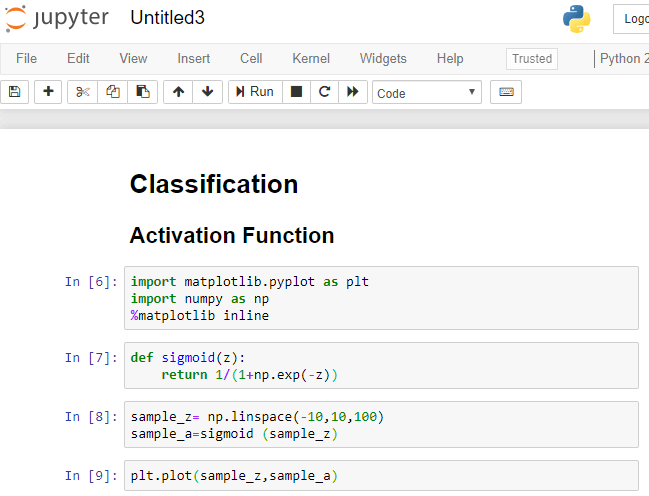The image size is (649, 496).
Task: Insert a cell below with plus icon
Action: pos(48,92)
